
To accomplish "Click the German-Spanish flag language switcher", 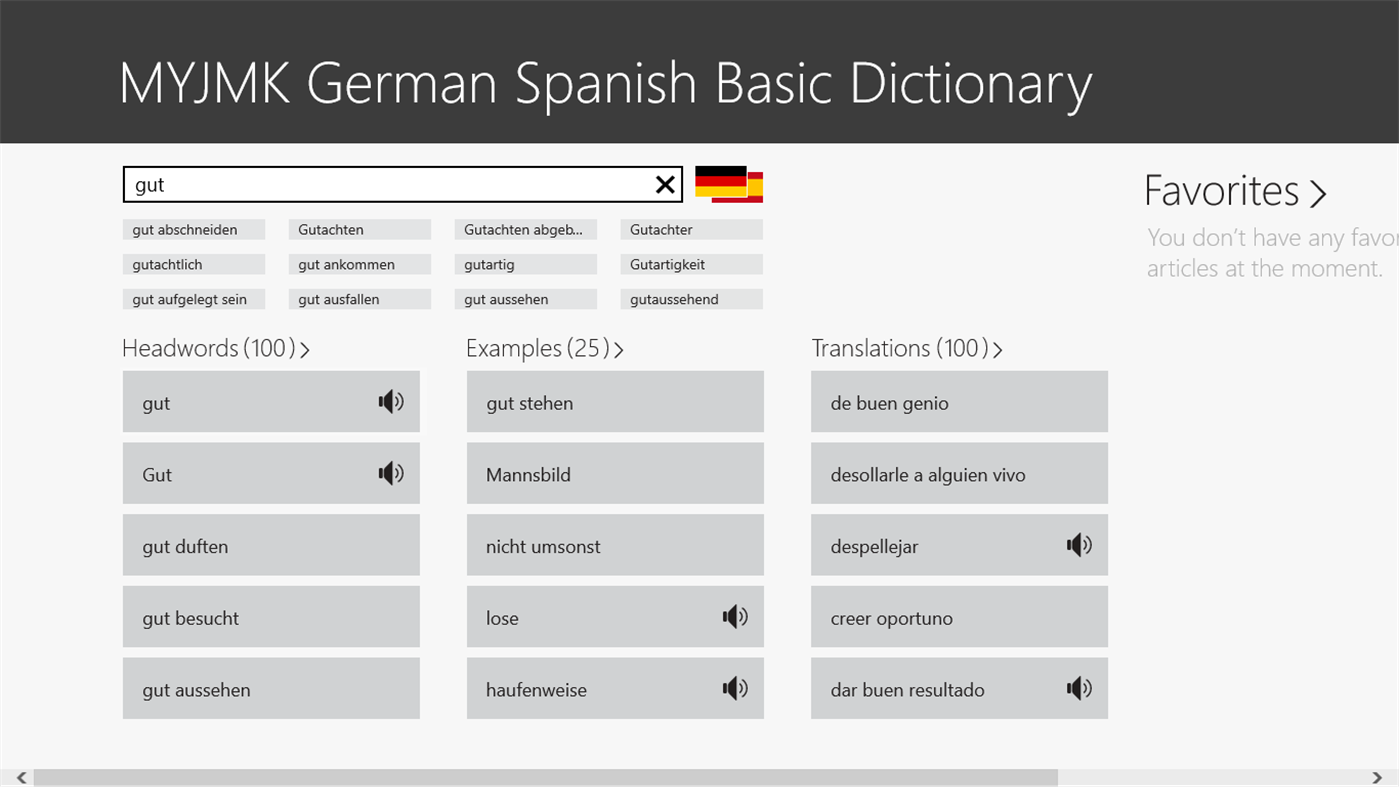I will coord(728,184).
